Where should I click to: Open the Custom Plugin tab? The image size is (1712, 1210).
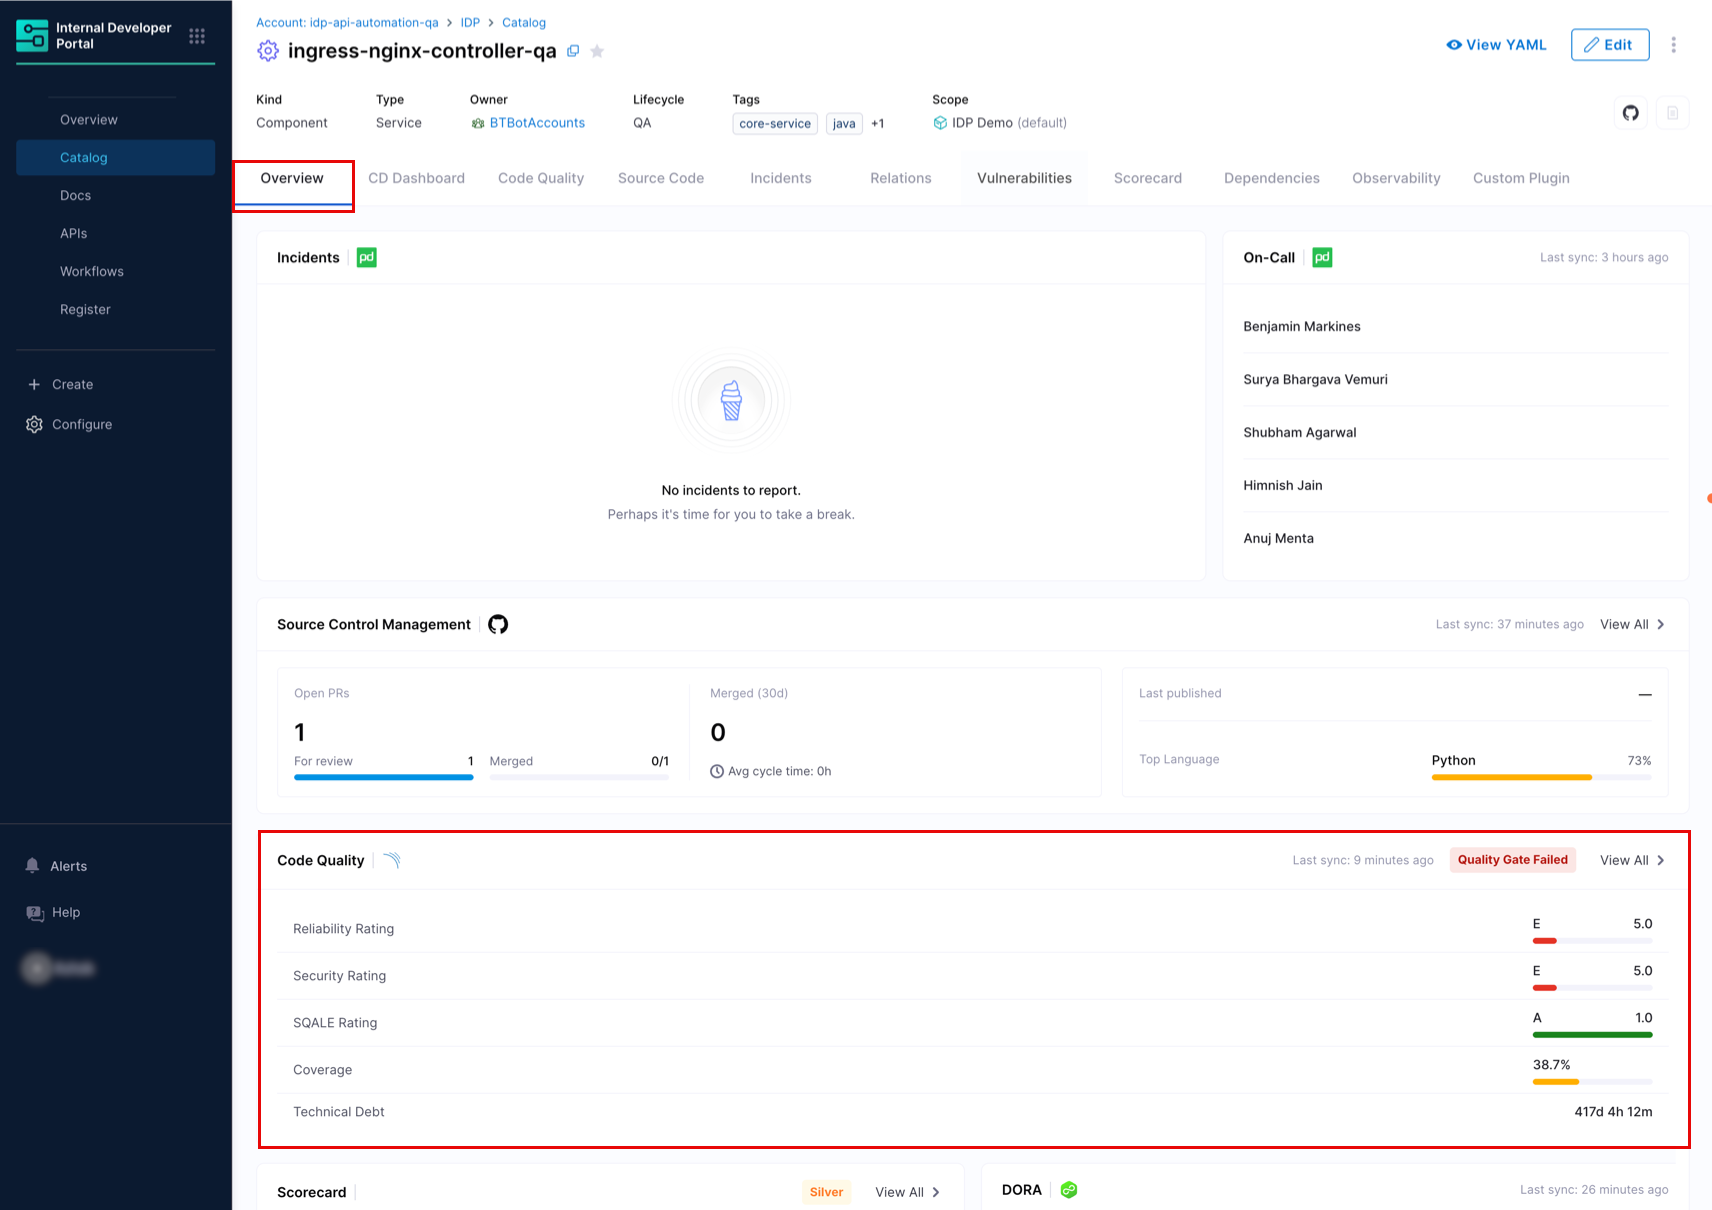pyautogui.click(x=1521, y=178)
